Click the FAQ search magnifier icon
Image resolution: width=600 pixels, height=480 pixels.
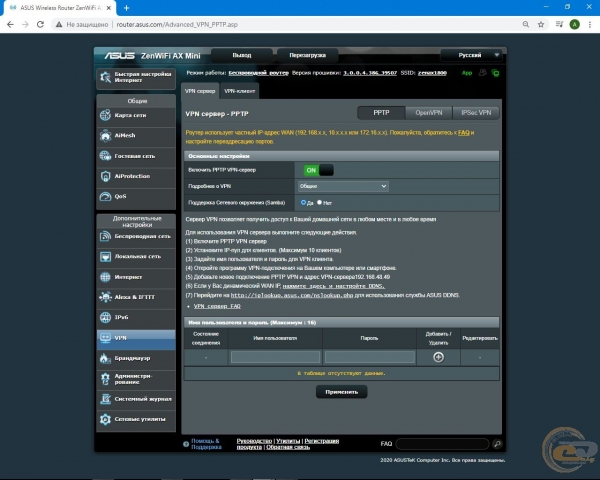(497, 444)
